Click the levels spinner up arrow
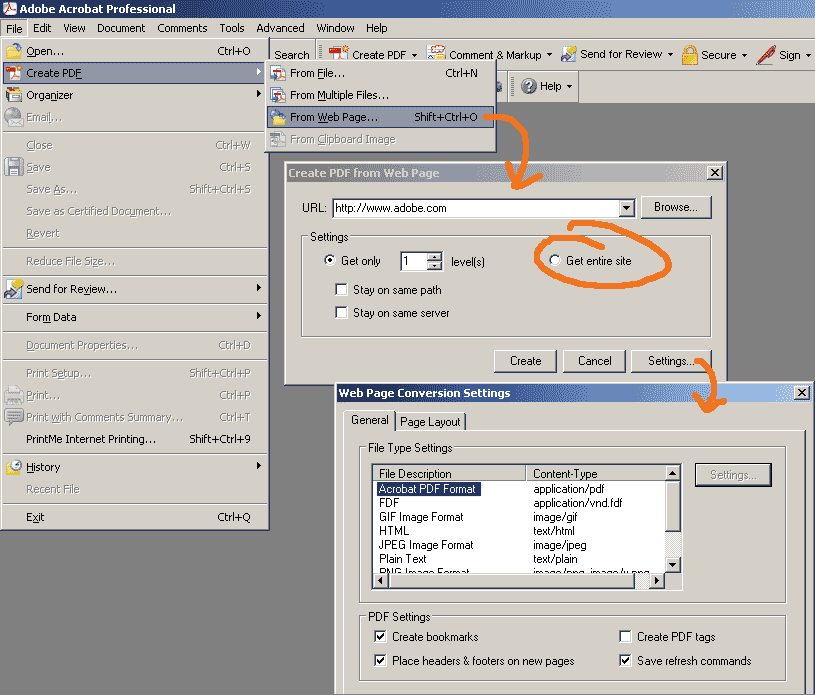Viewport: 815px width, 695px height. point(434,256)
